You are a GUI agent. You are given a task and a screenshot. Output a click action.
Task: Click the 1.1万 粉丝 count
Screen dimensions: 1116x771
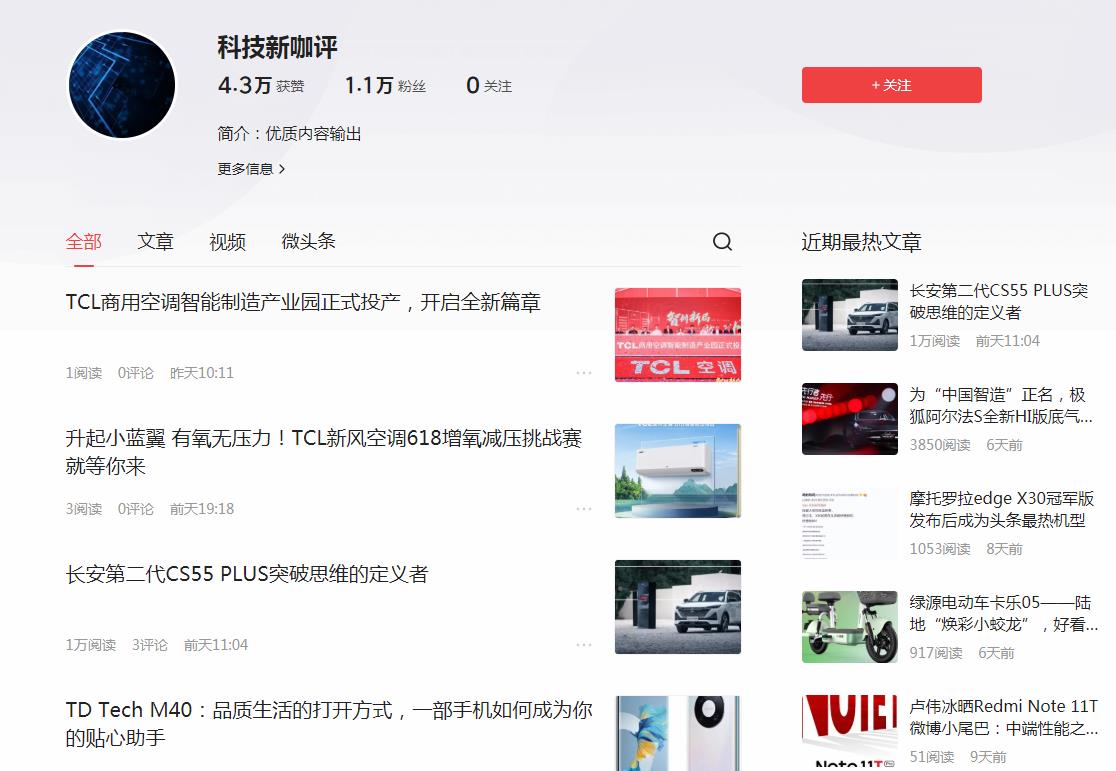click(x=385, y=85)
